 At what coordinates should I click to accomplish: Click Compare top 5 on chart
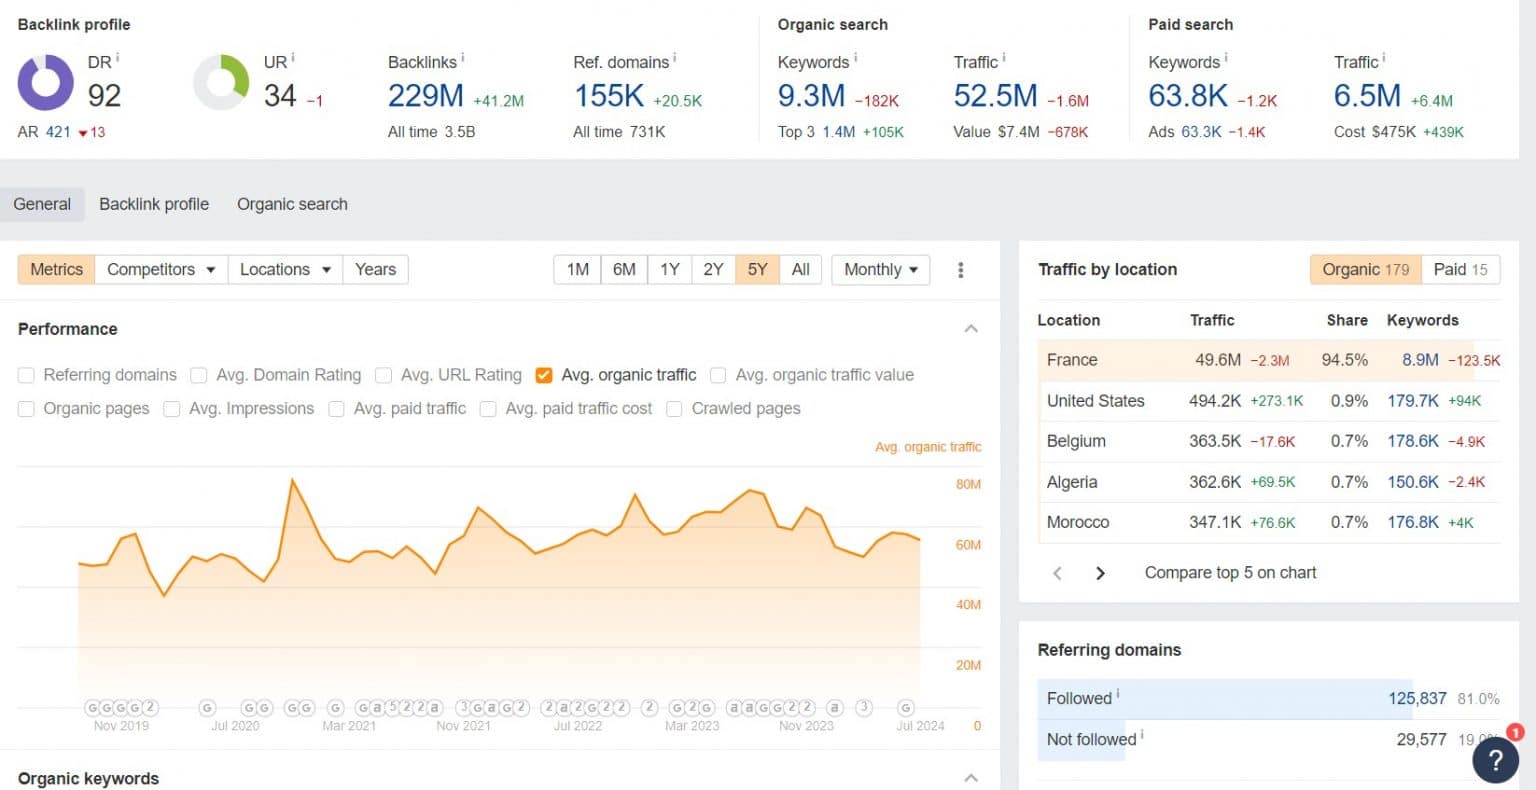1229,572
